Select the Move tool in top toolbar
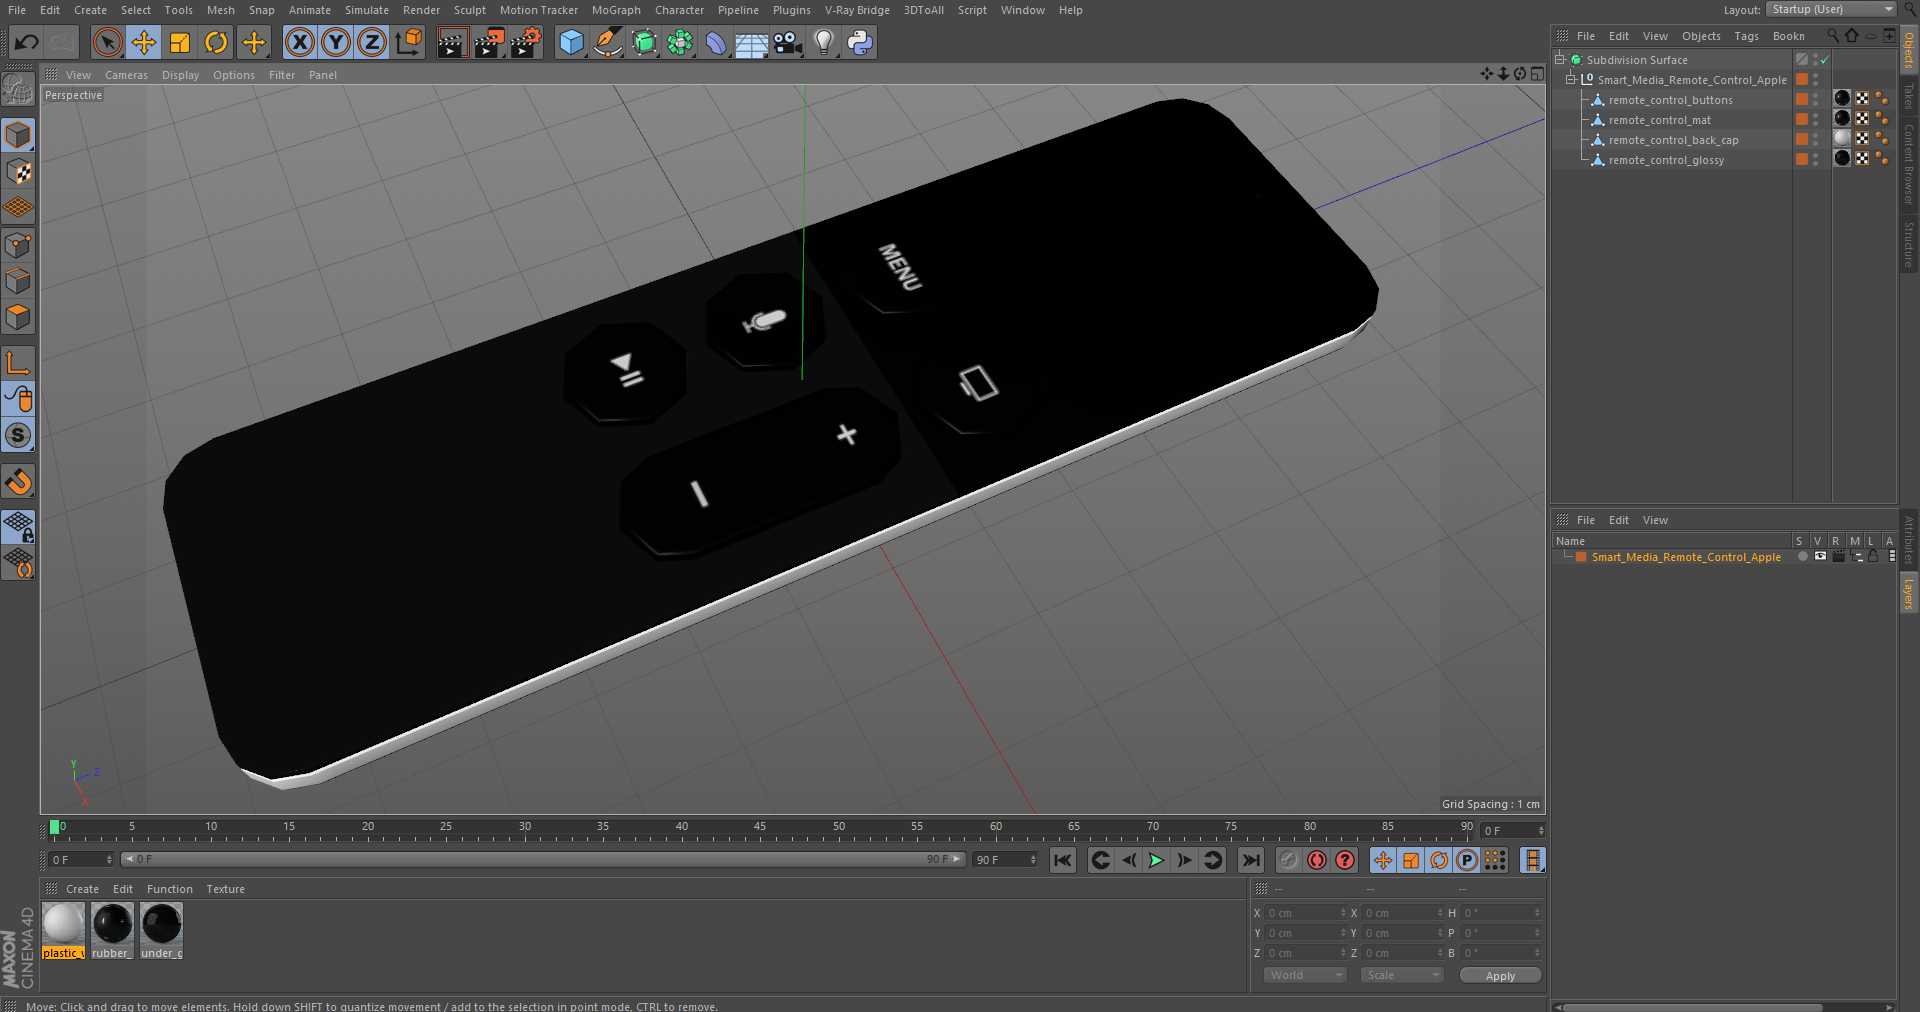Screen dimensions: 1920x1012 pos(144,42)
